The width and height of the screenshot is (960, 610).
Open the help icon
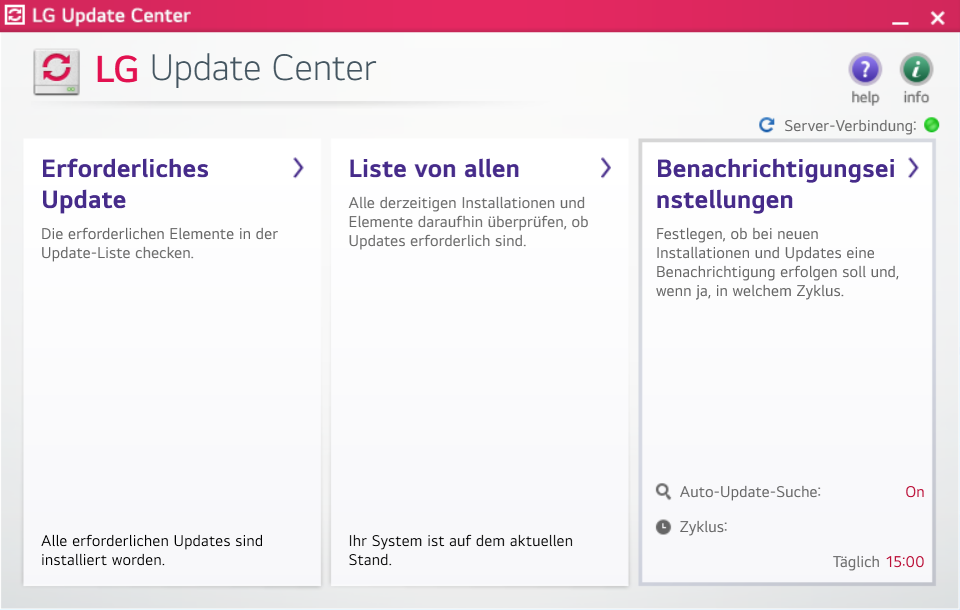865,70
